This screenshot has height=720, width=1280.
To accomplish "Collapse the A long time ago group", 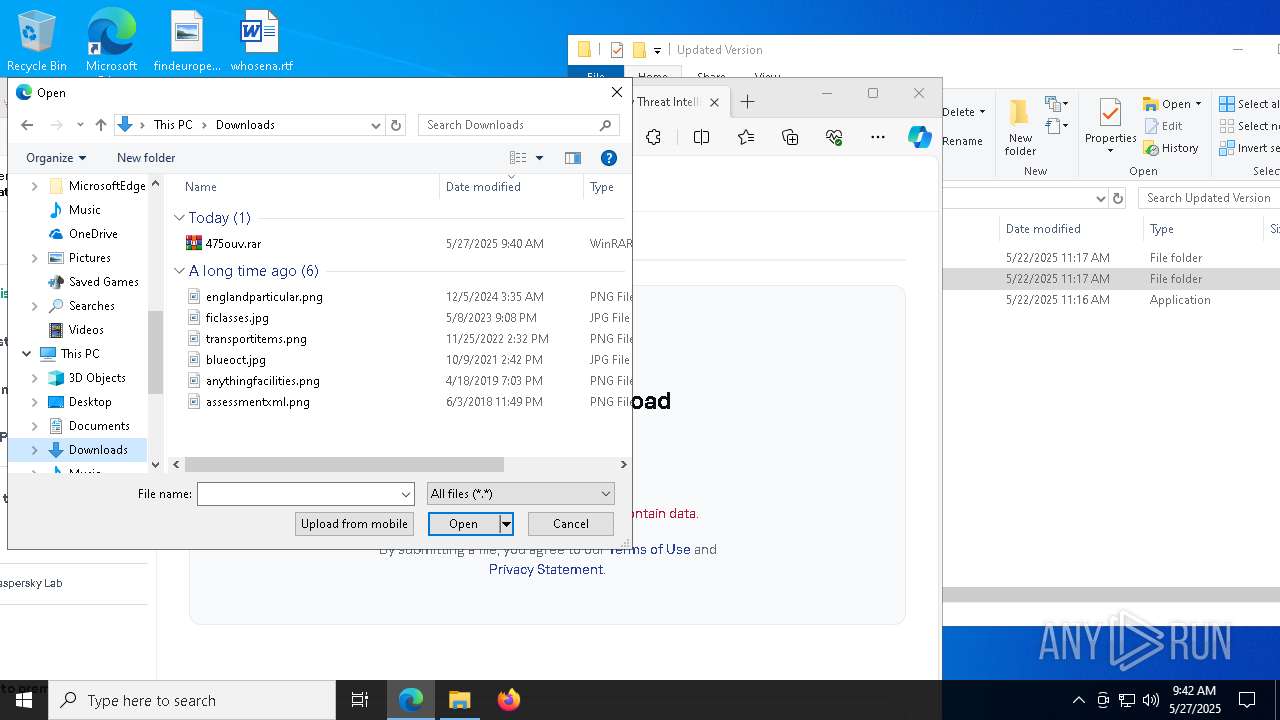I will click(x=179, y=271).
